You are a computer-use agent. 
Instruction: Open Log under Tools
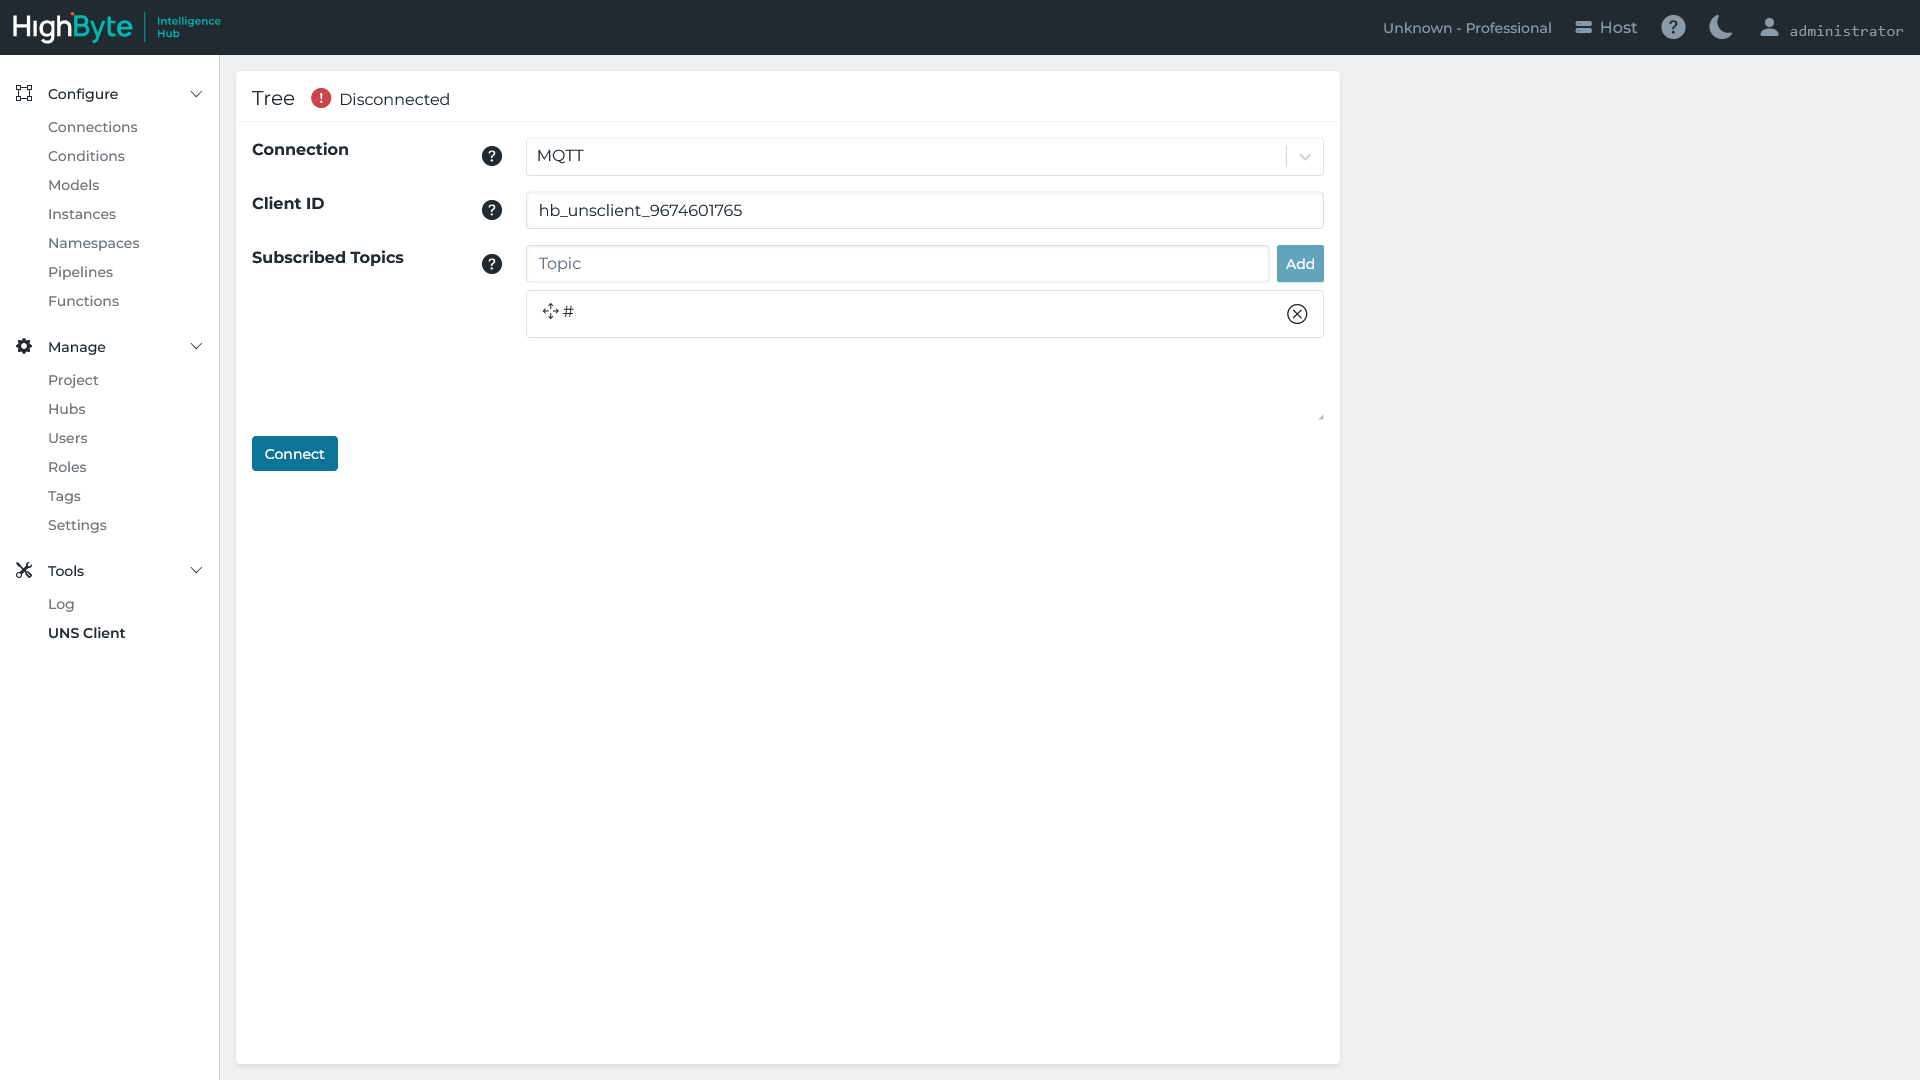click(61, 604)
